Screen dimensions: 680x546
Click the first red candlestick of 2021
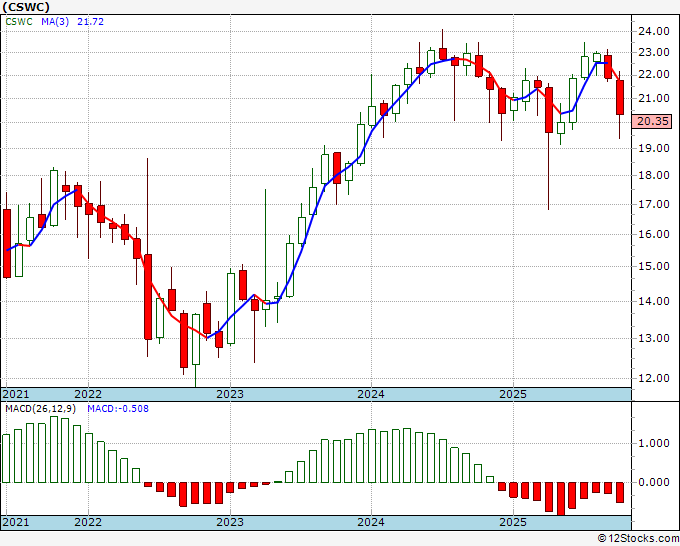pyautogui.click(x=7, y=243)
